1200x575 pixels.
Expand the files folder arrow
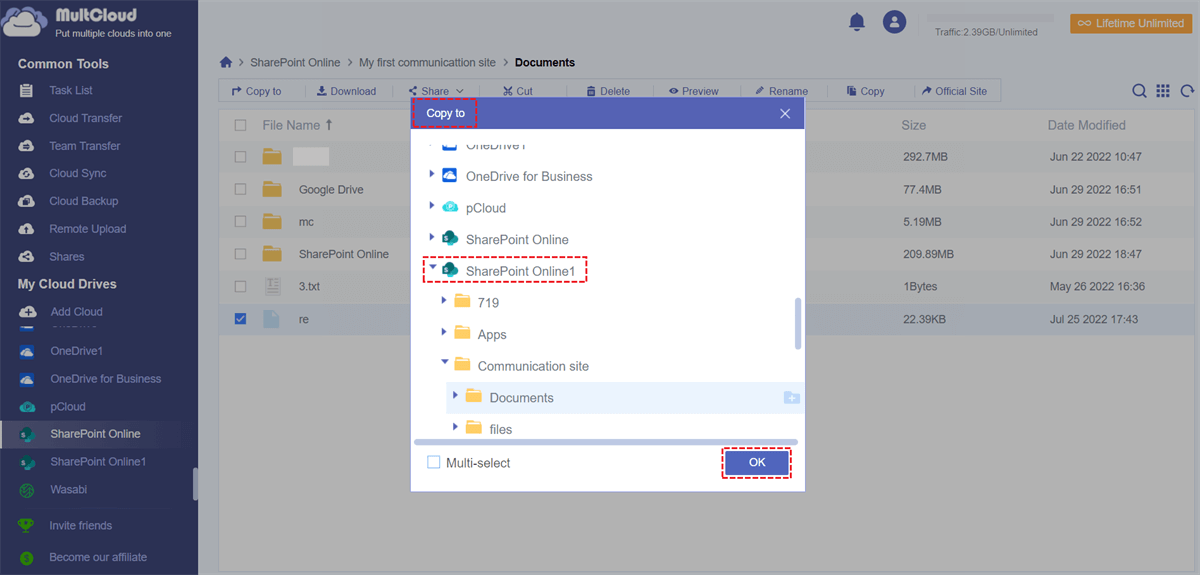click(x=455, y=428)
